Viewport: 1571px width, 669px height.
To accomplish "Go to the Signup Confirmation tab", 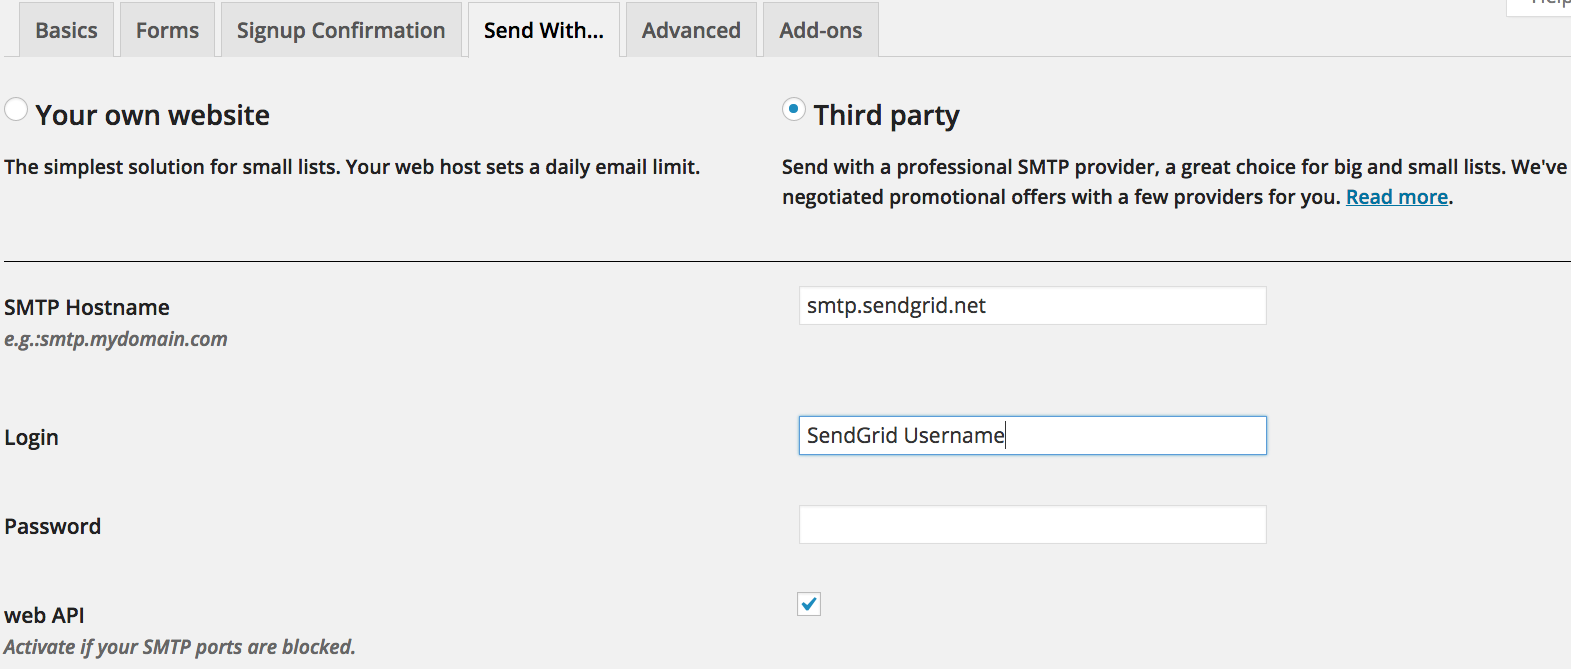I will coord(340,30).
